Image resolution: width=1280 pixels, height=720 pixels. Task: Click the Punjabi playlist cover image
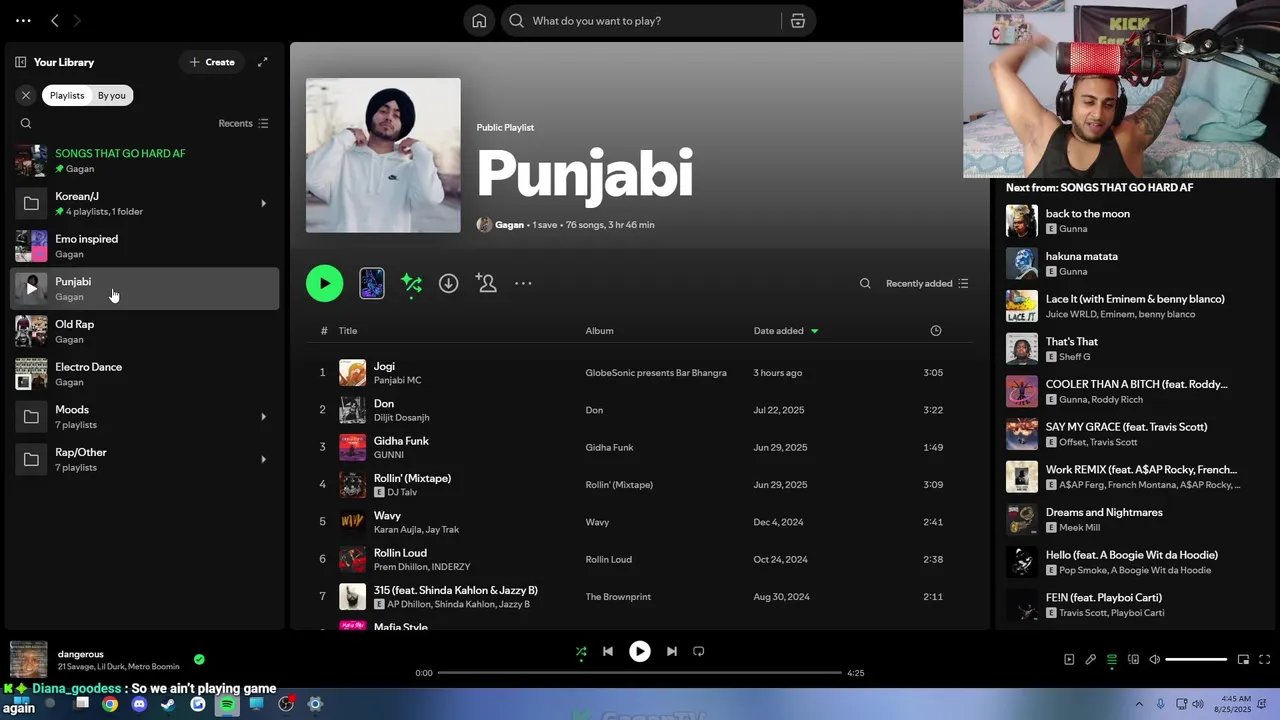(383, 155)
